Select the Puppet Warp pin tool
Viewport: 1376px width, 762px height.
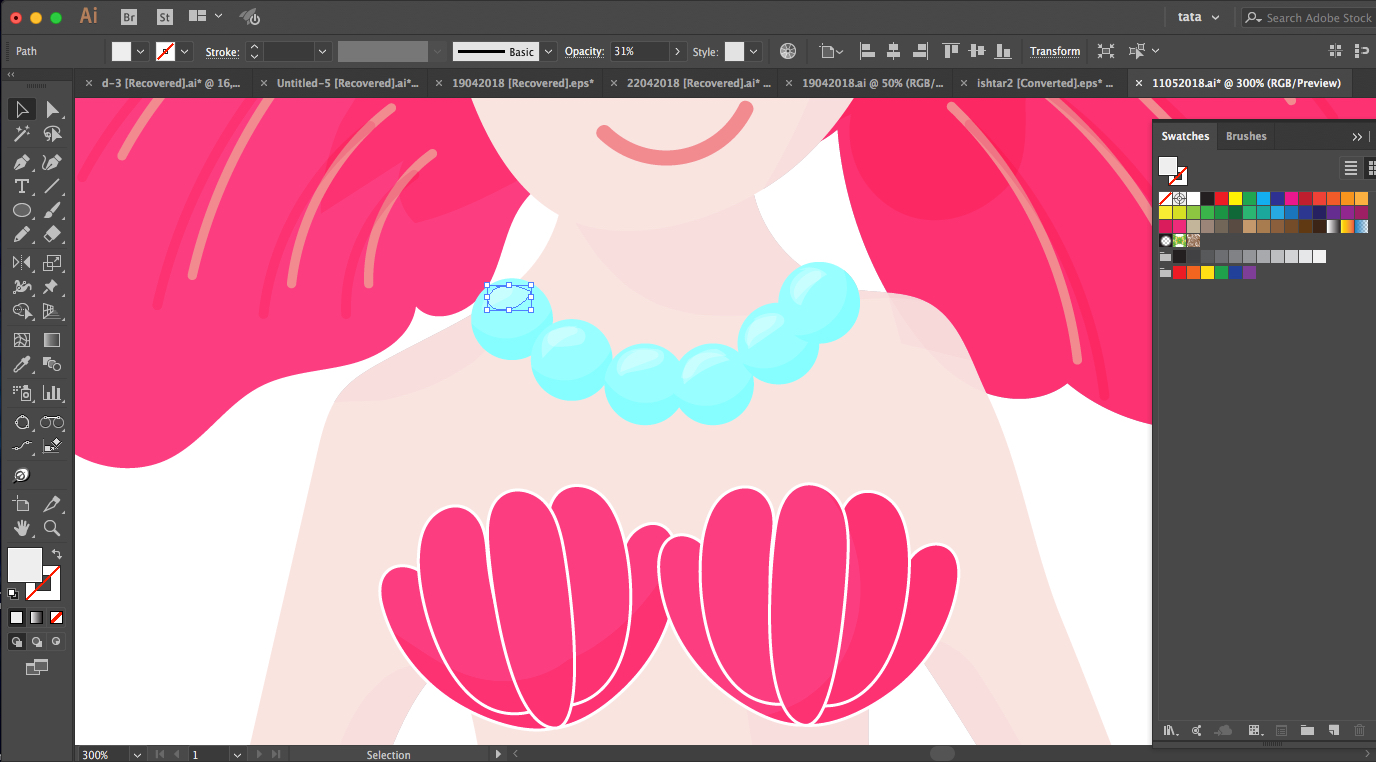point(53,287)
